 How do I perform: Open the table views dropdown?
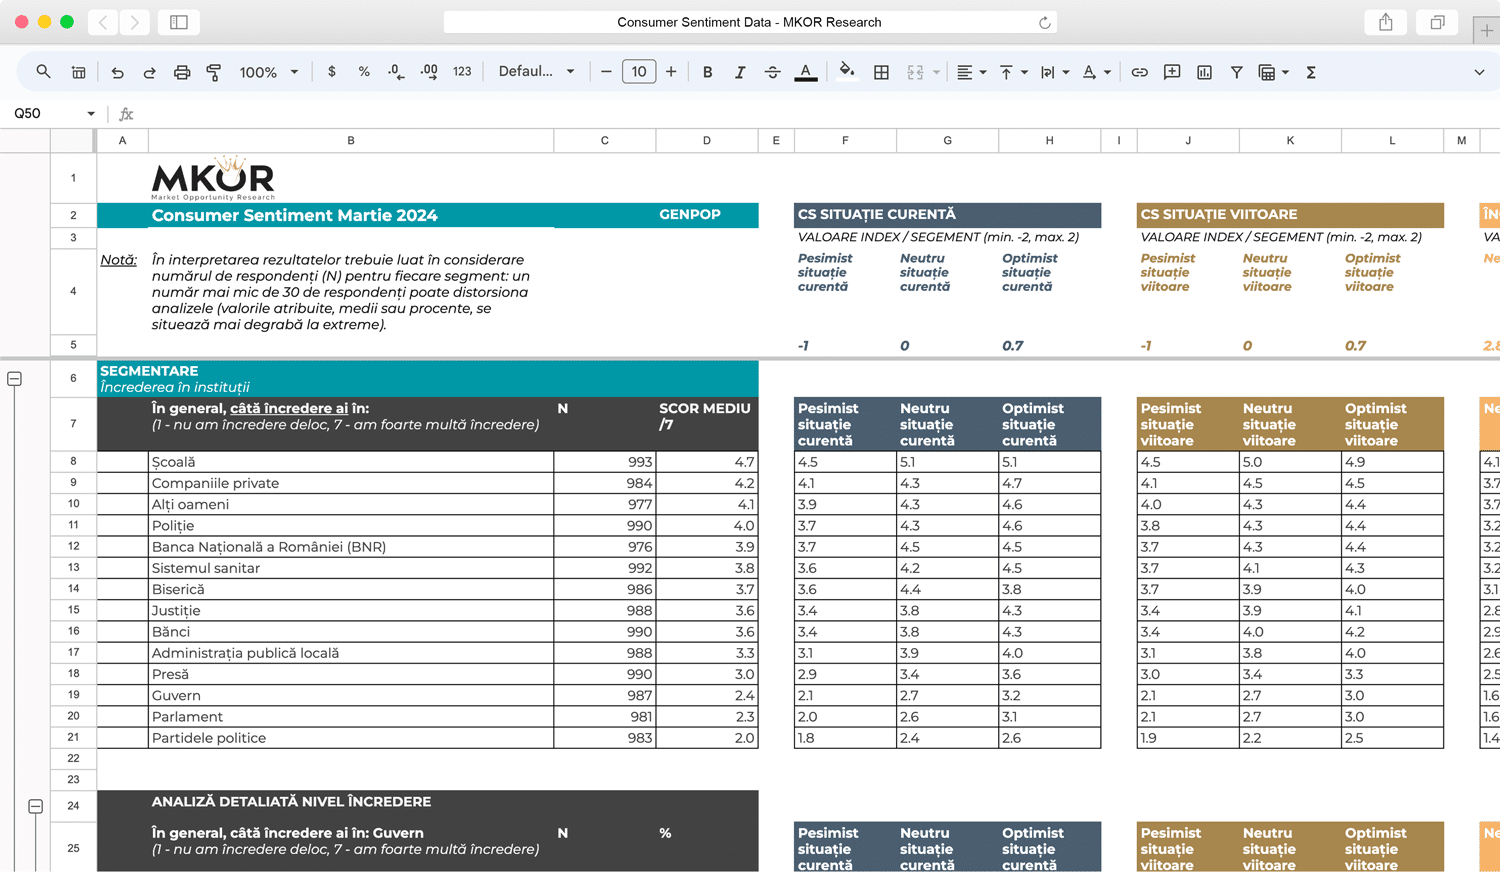(1273, 72)
